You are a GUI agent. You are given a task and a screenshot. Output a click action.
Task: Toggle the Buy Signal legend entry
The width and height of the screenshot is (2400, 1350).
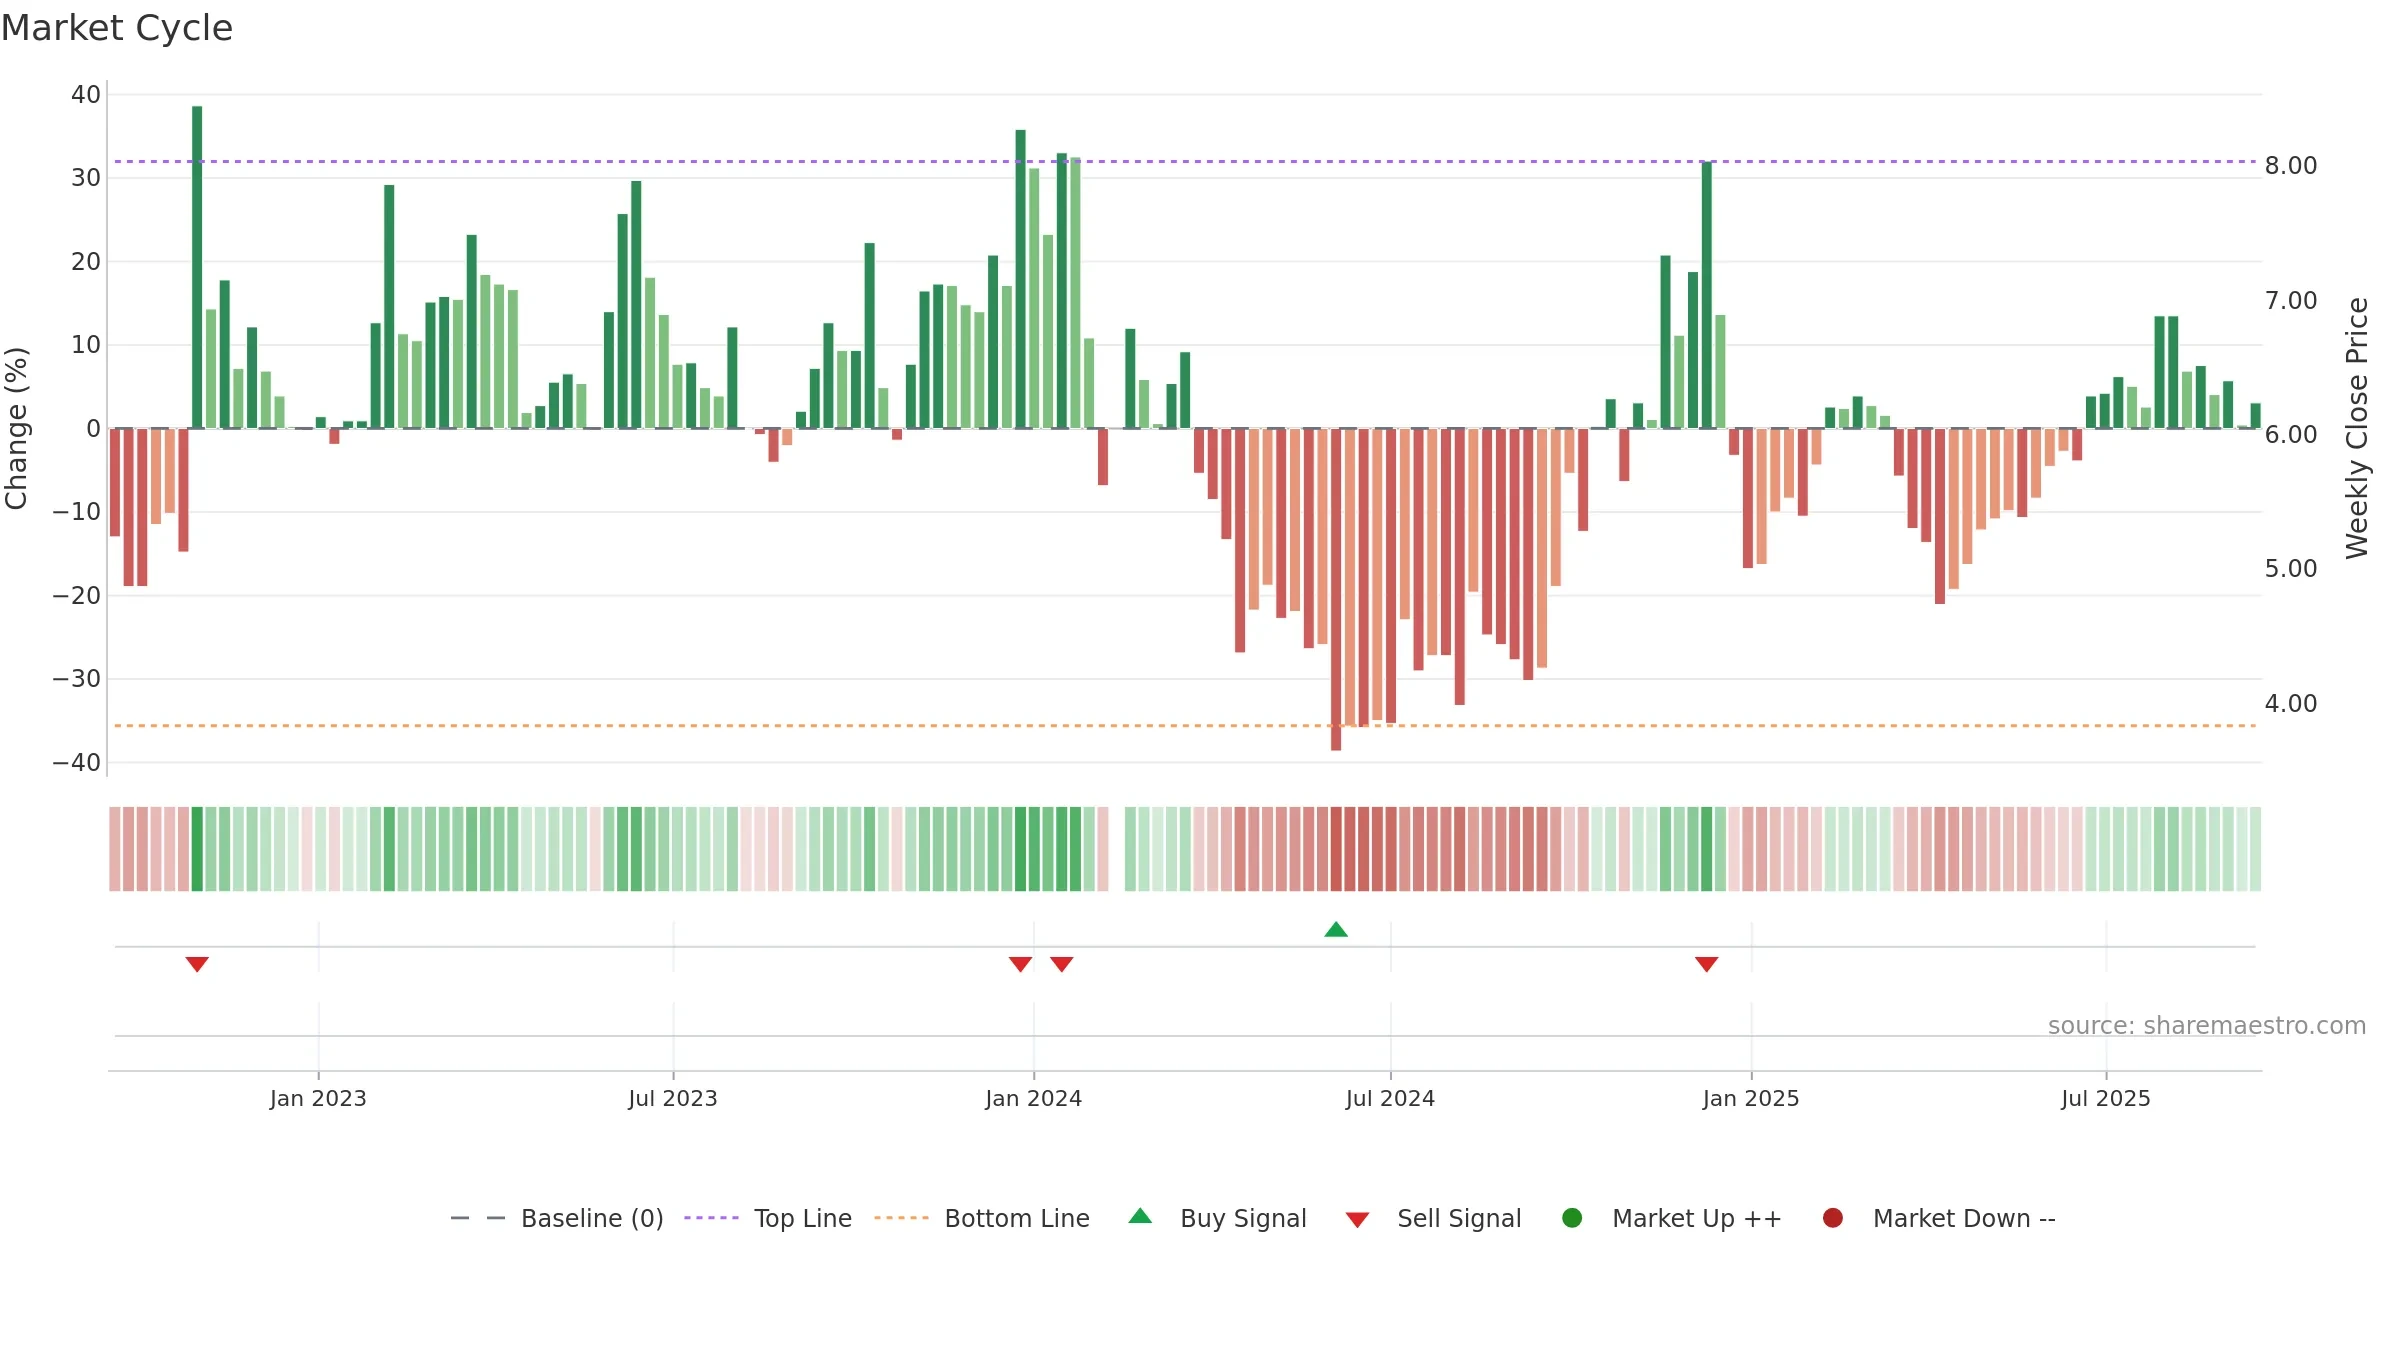pos(1217,1218)
